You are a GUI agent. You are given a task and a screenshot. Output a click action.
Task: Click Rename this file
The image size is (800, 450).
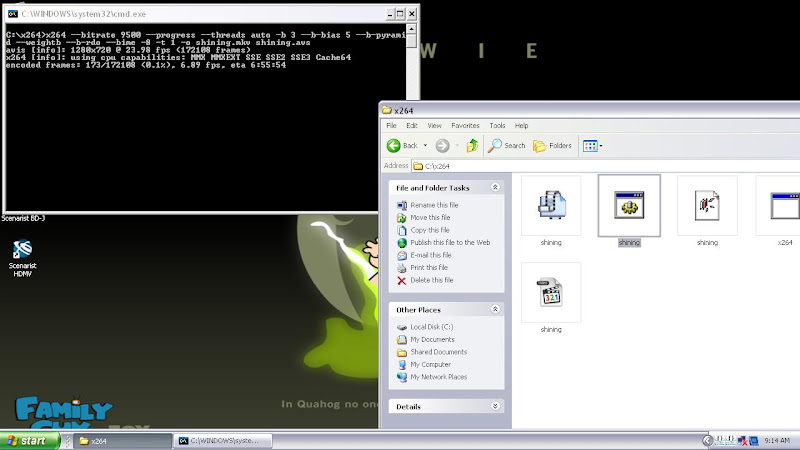(x=434, y=205)
